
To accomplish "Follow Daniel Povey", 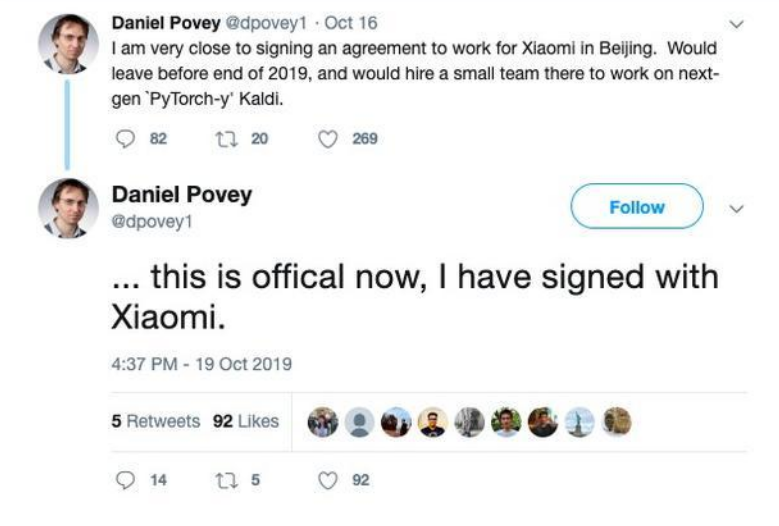I will pos(637,207).
